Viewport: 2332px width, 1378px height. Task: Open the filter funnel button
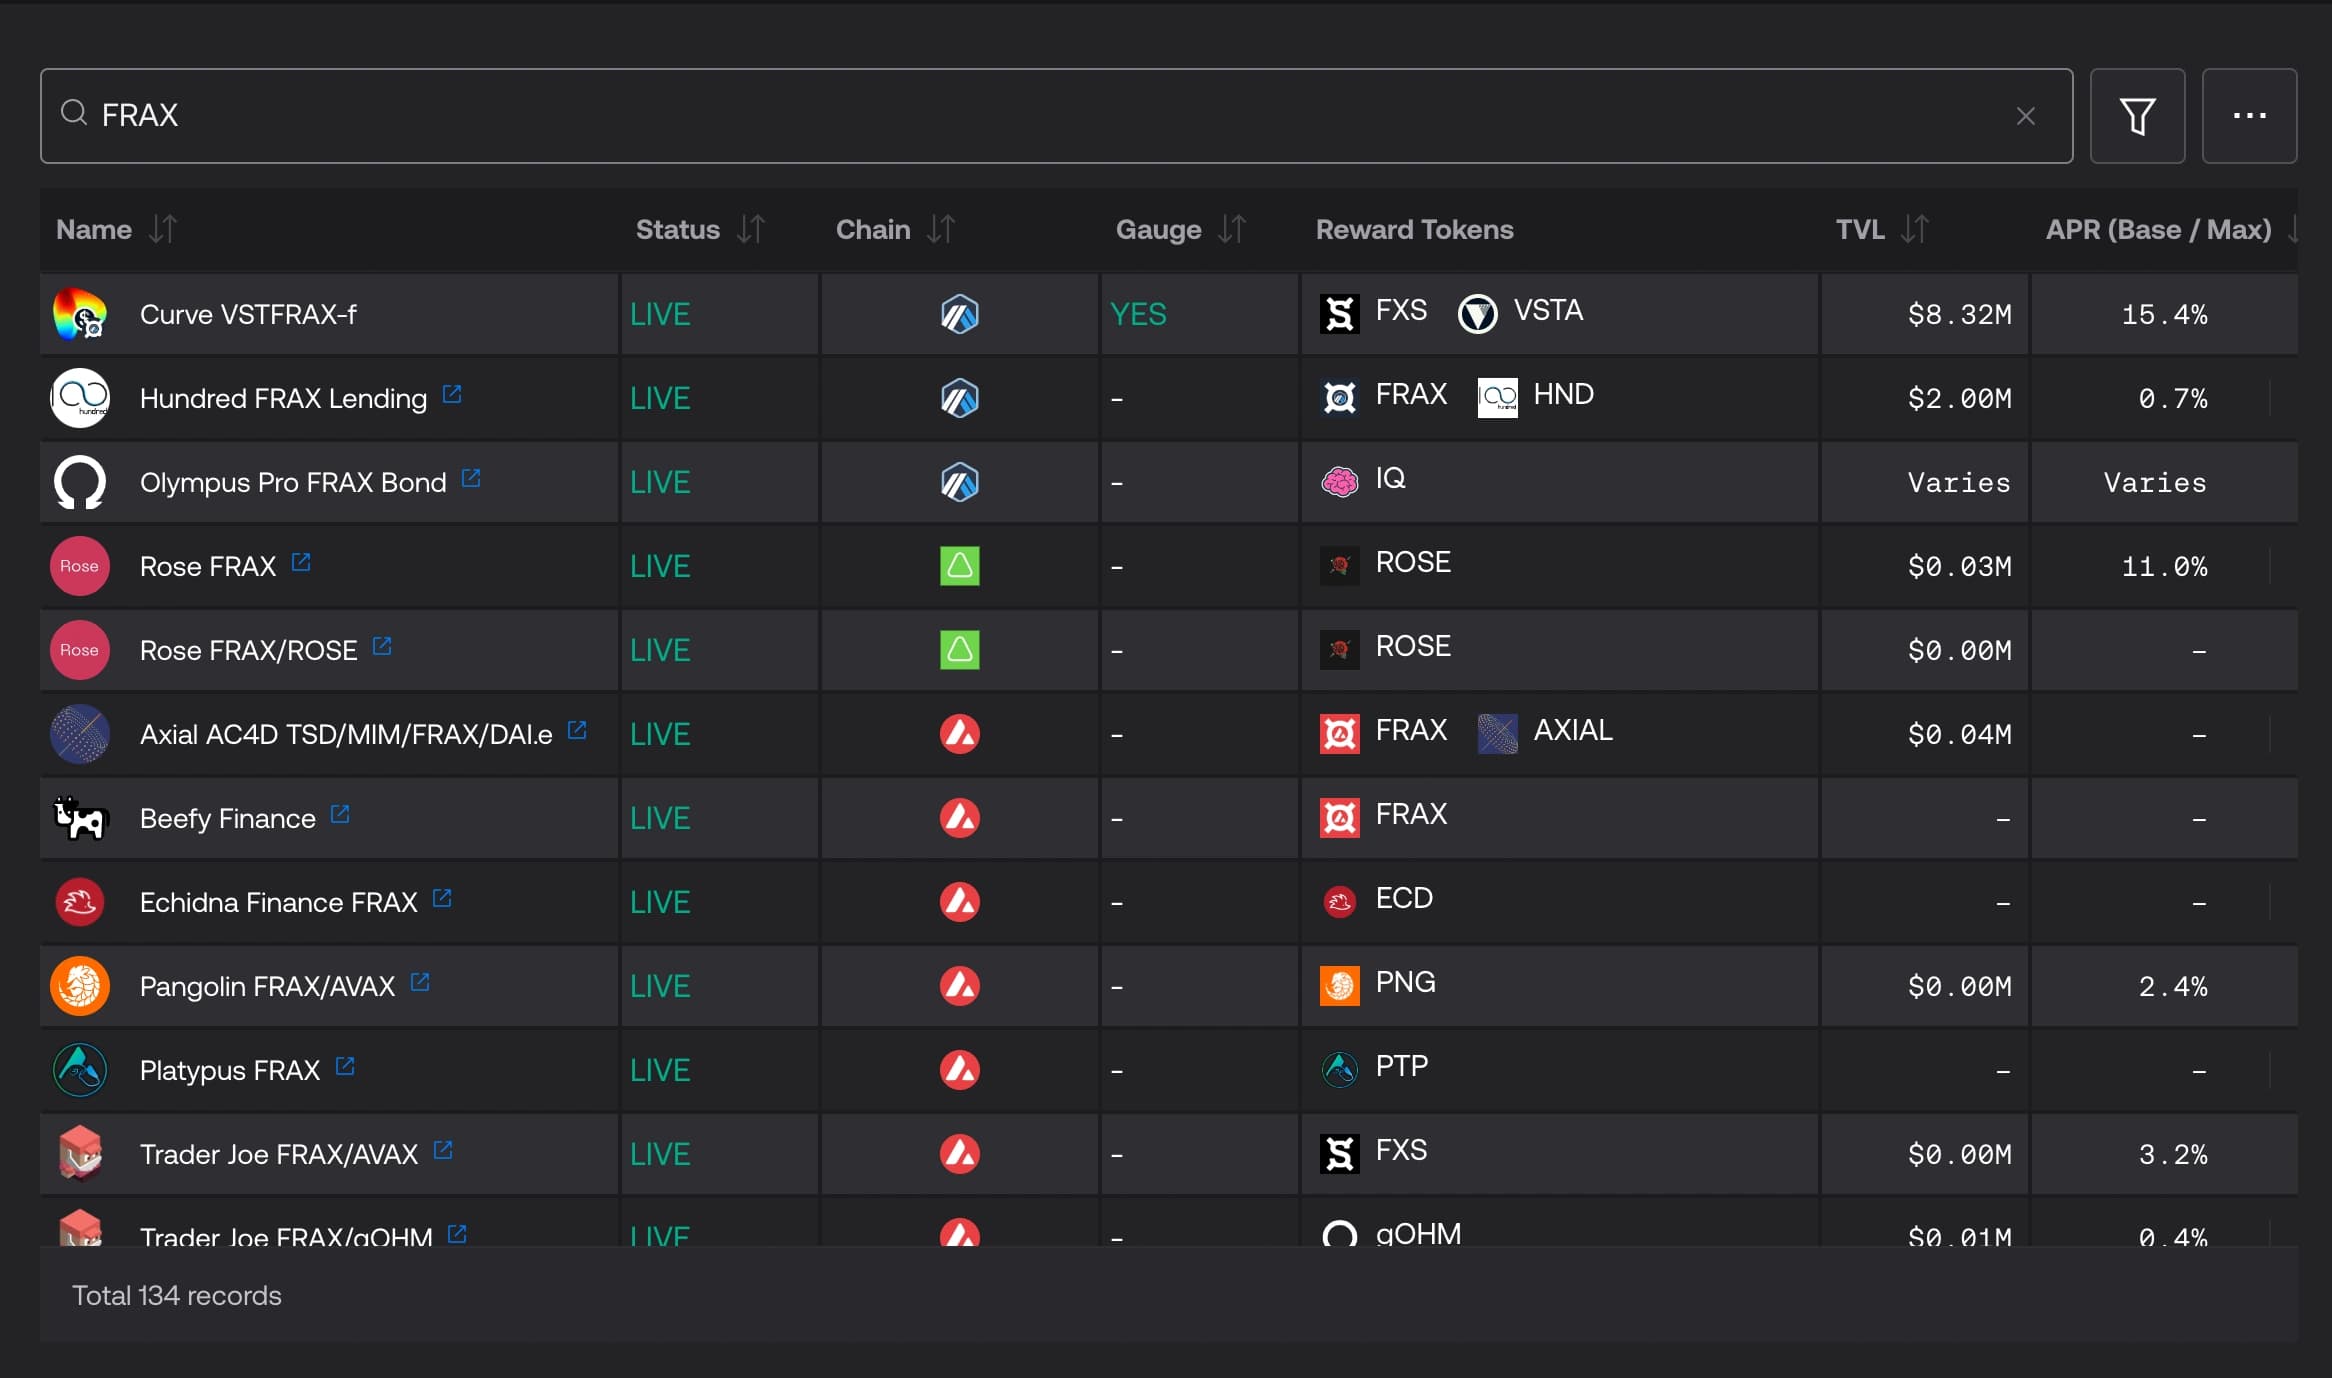(2137, 116)
